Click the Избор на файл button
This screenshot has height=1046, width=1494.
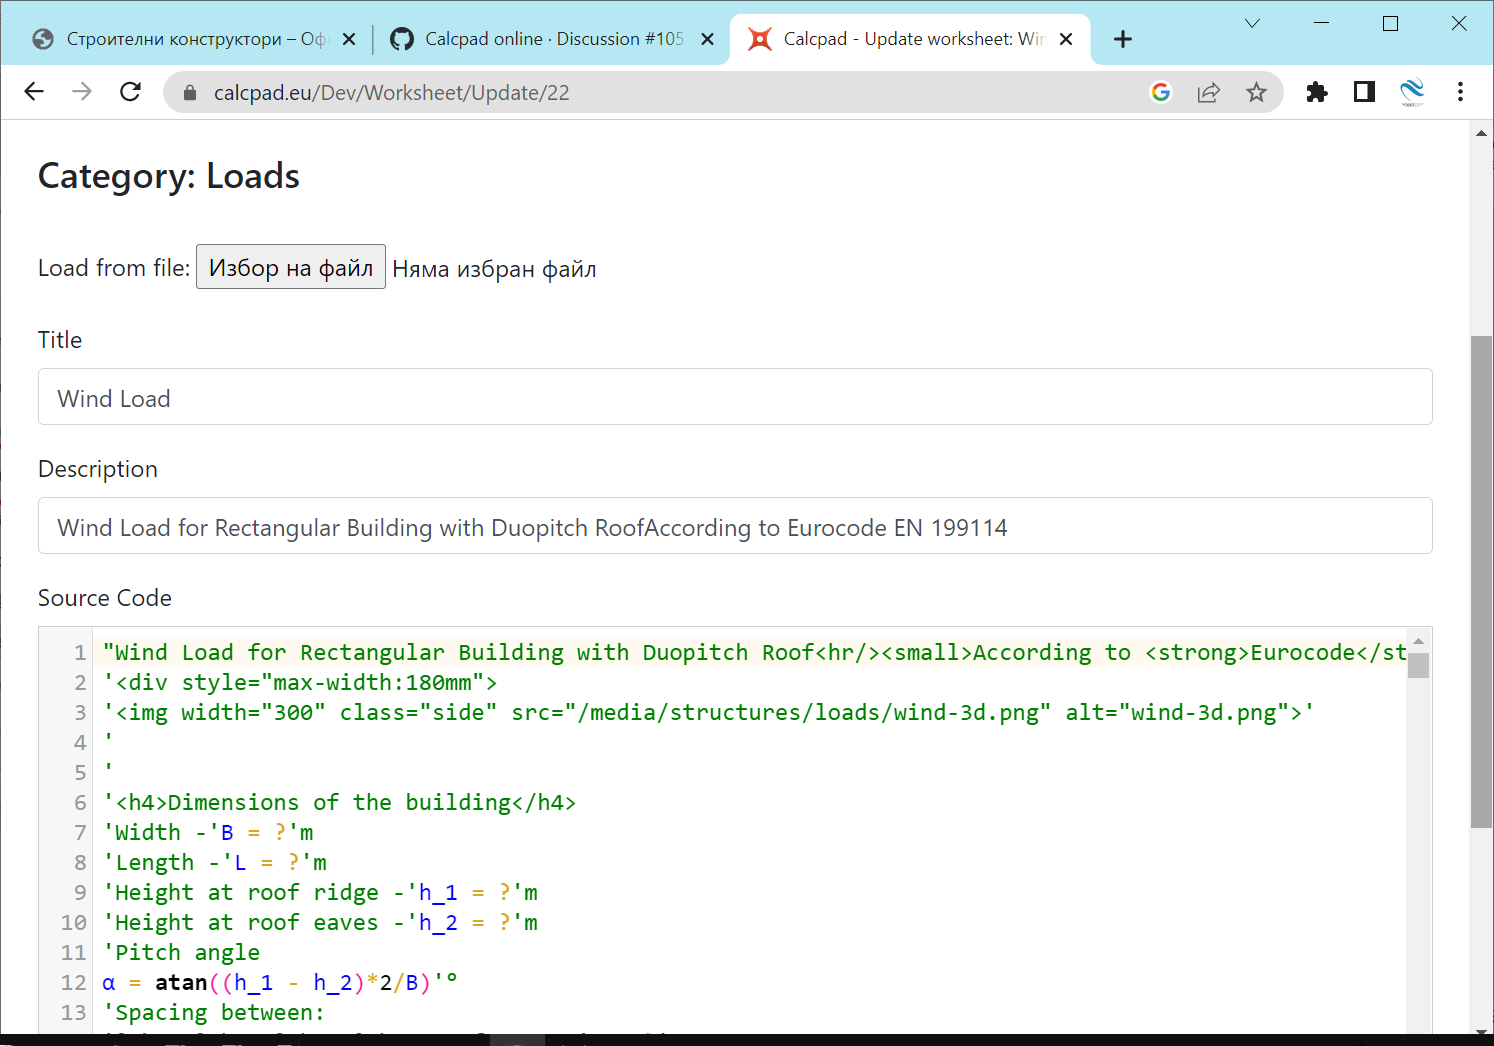tap(290, 266)
